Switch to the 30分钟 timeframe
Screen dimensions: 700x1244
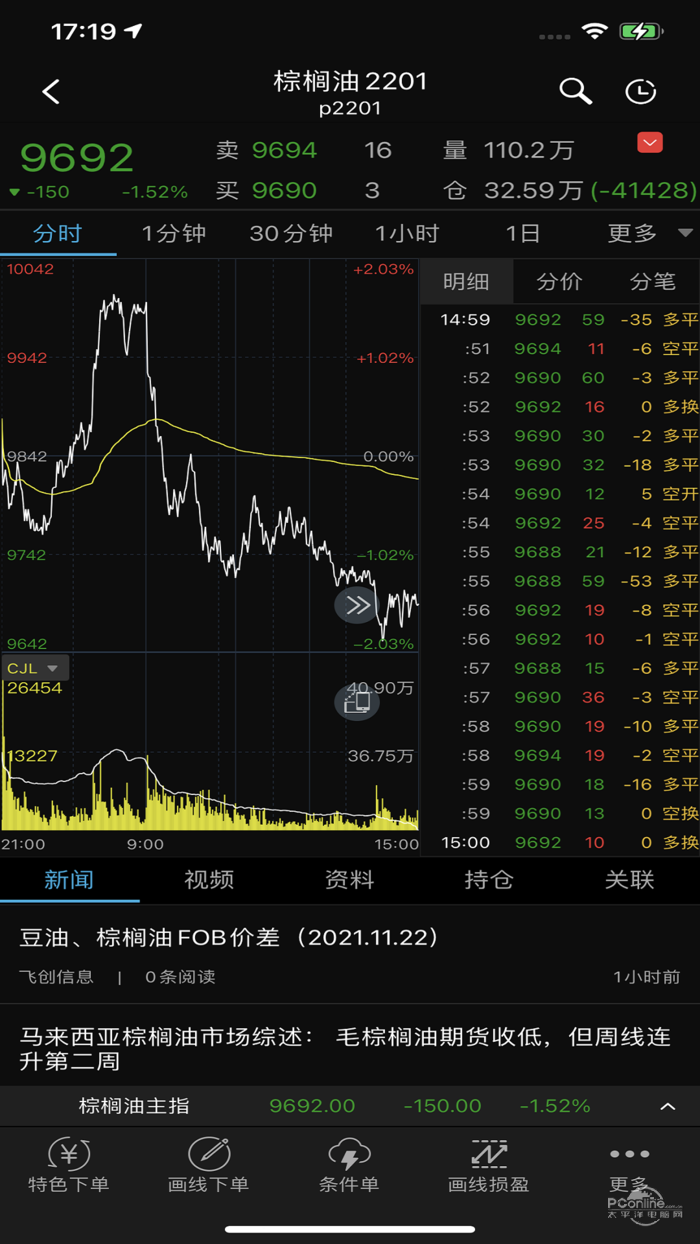click(x=291, y=234)
